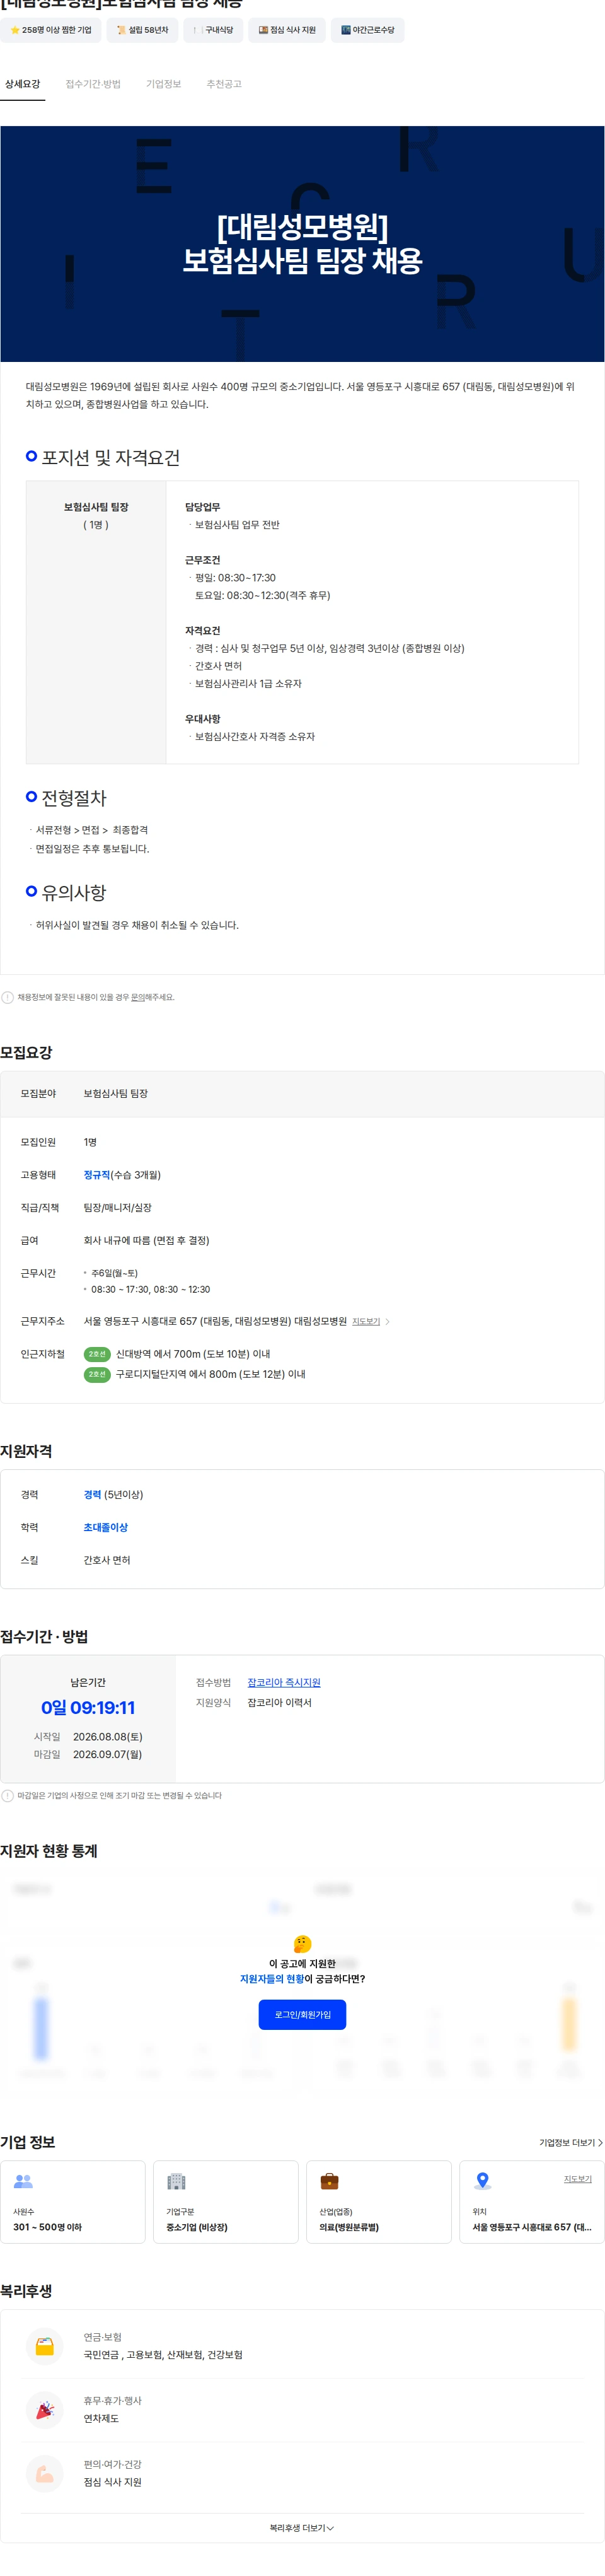Click the 점심 식사 지원 tag
The image size is (605, 2576).
287,30
